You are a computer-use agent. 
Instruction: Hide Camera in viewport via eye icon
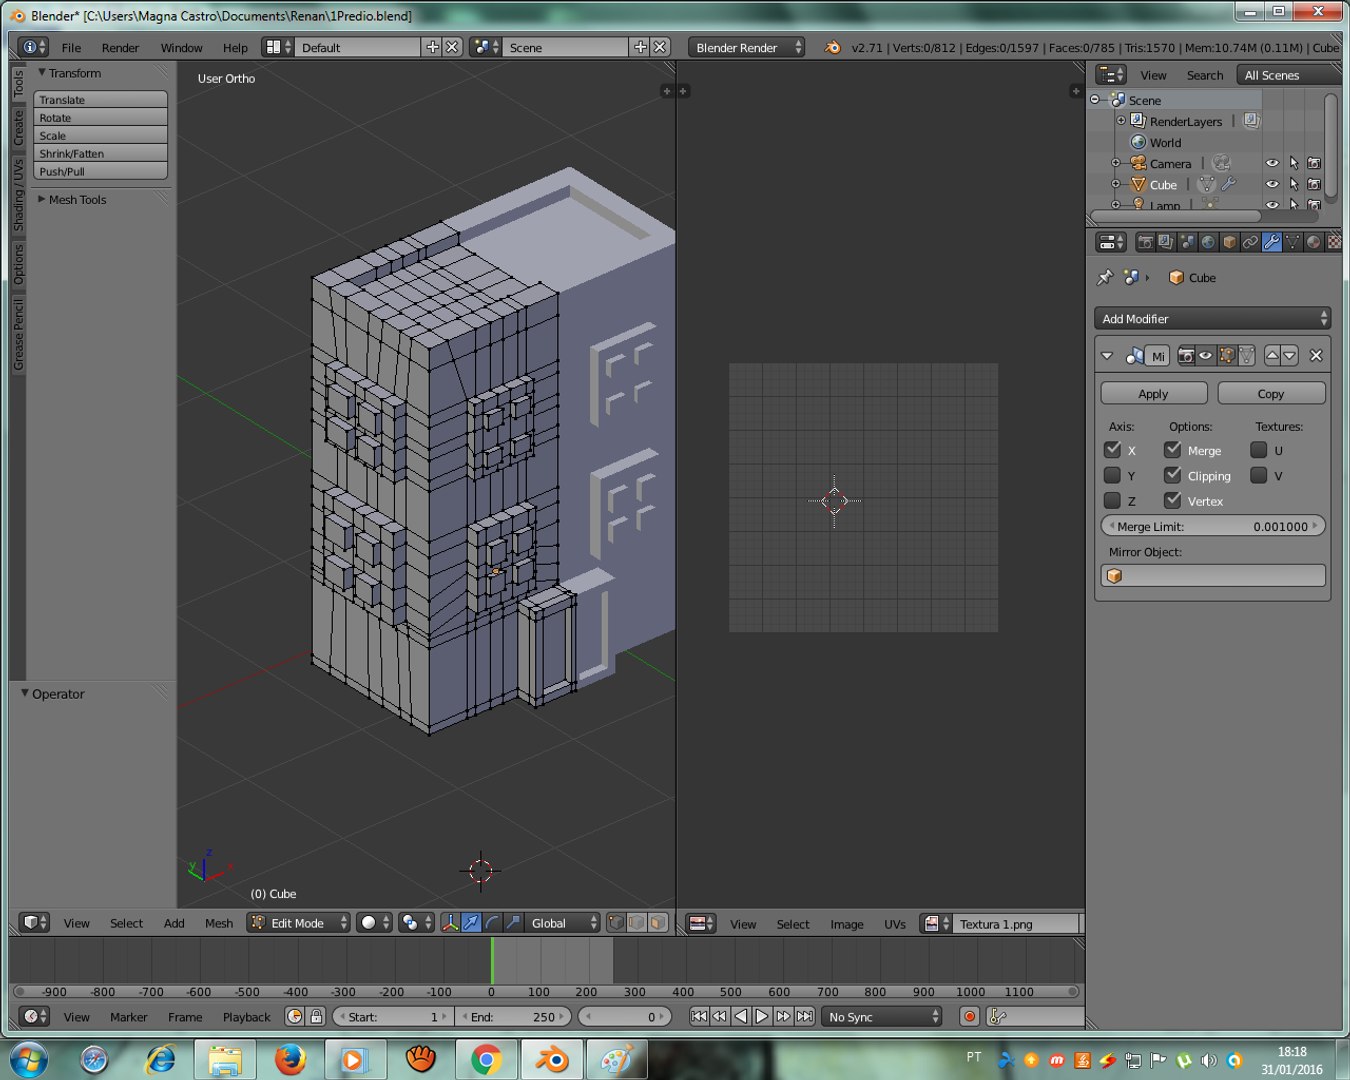click(1272, 163)
